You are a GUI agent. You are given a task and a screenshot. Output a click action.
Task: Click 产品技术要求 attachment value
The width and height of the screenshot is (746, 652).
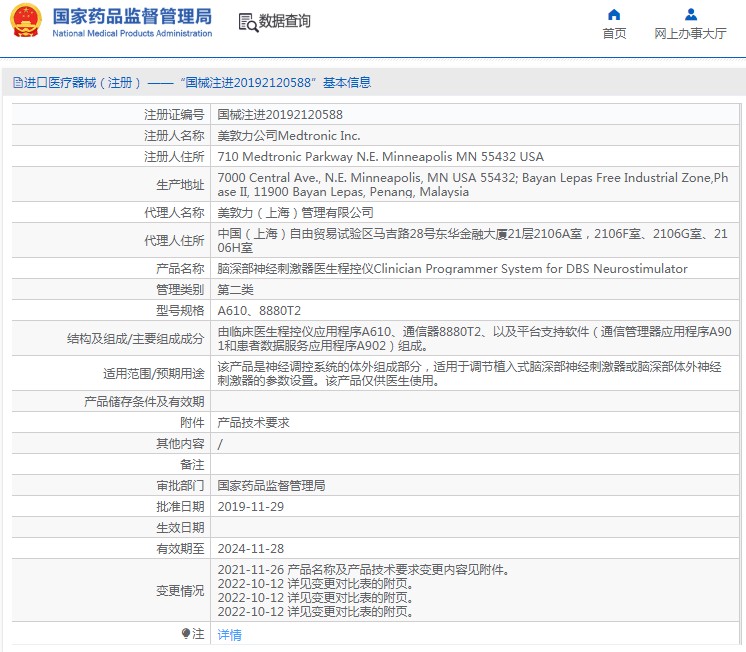pyautogui.click(x=254, y=423)
